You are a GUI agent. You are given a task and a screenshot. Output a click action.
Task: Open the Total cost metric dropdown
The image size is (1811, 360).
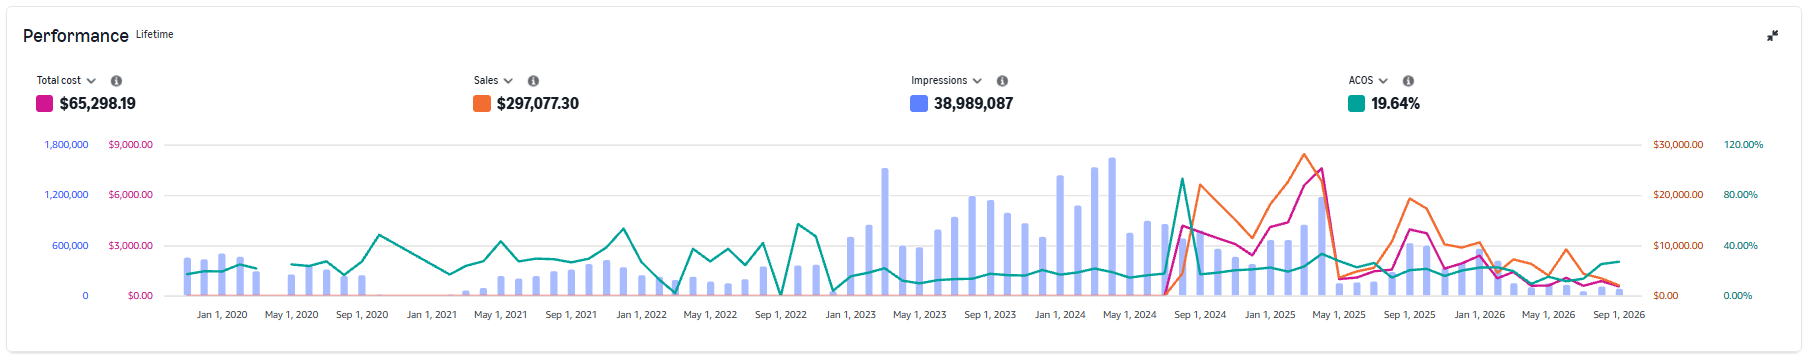pyautogui.click(x=66, y=81)
